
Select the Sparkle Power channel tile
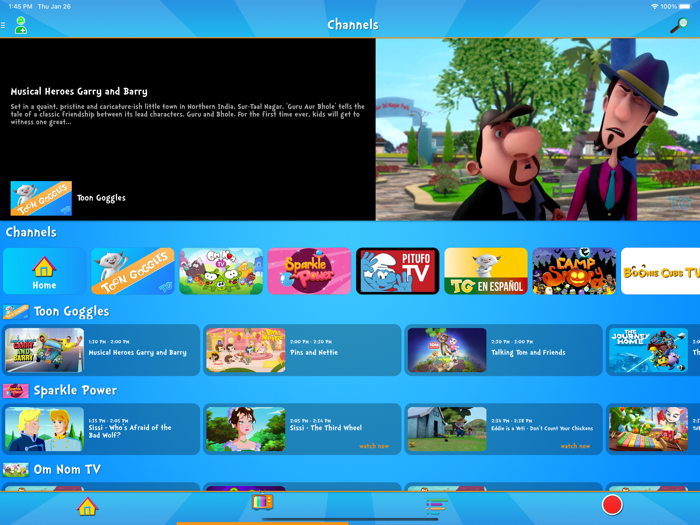(309, 271)
